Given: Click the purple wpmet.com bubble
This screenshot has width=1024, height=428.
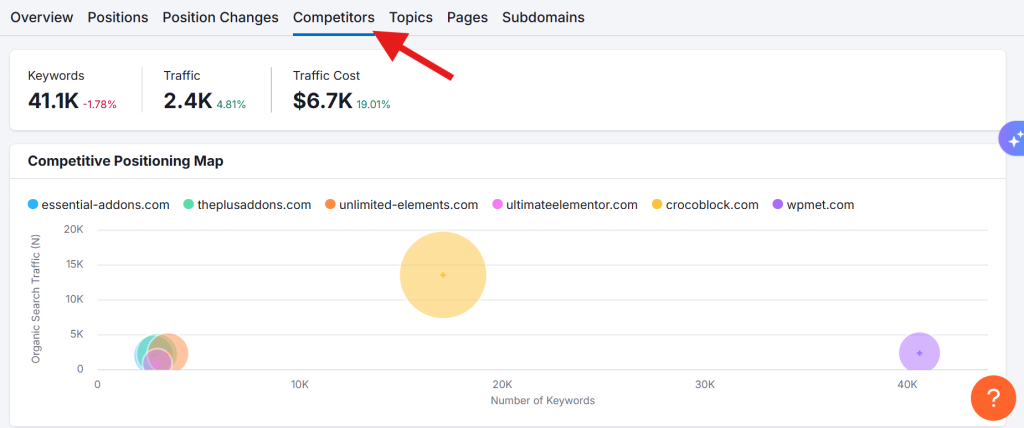Looking at the screenshot, I should 919,352.
